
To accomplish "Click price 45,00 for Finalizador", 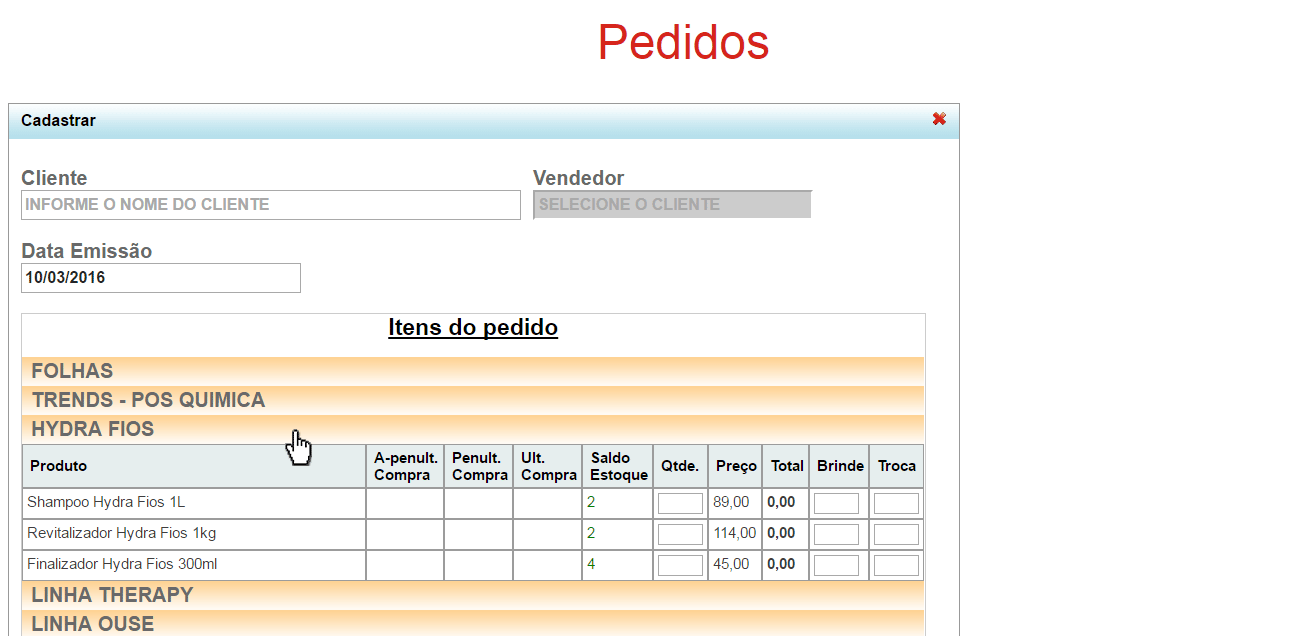I will coord(731,564).
